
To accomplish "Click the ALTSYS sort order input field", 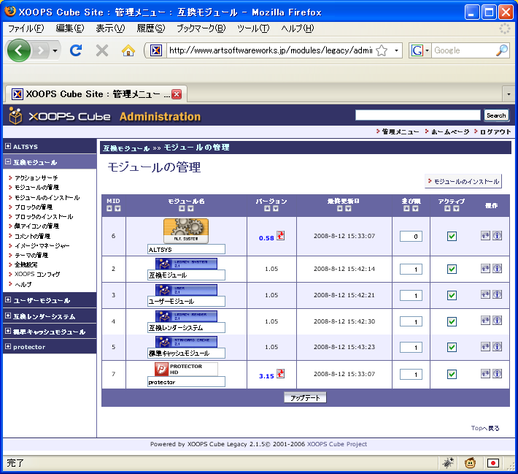I will pyautogui.click(x=411, y=236).
